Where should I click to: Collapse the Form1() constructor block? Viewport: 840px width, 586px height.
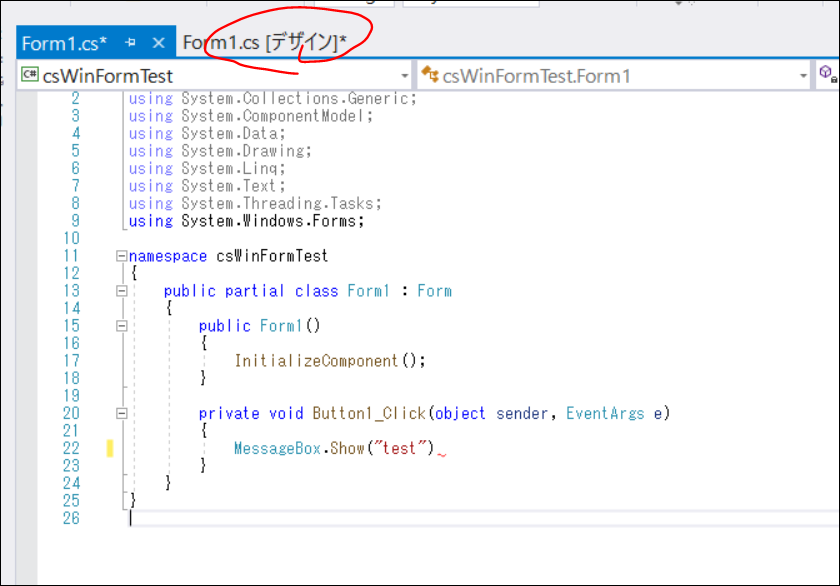pyautogui.click(x=122, y=326)
